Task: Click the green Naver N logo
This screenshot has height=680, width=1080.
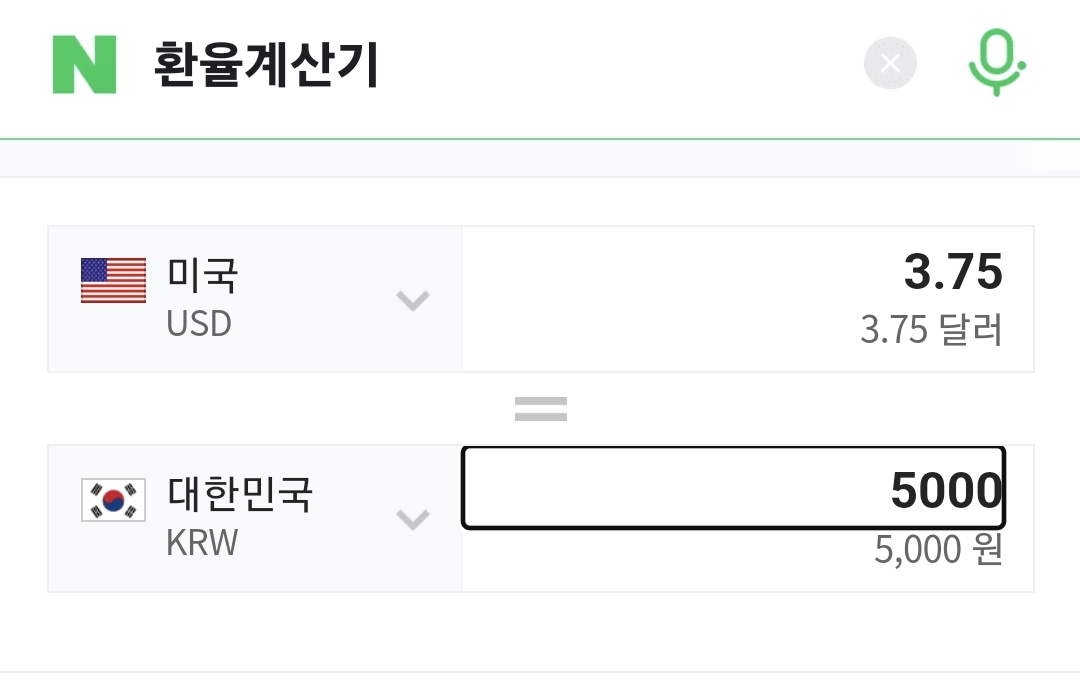Action: point(84,65)
